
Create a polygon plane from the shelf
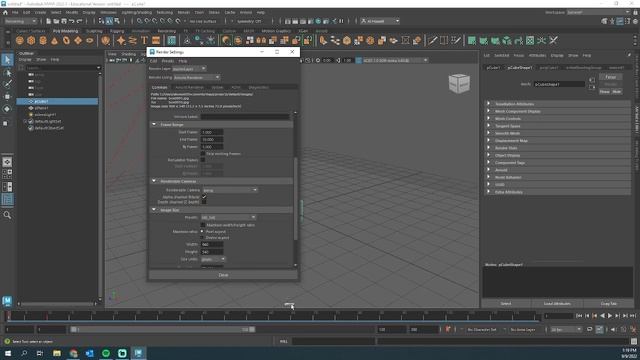(78, 40)
